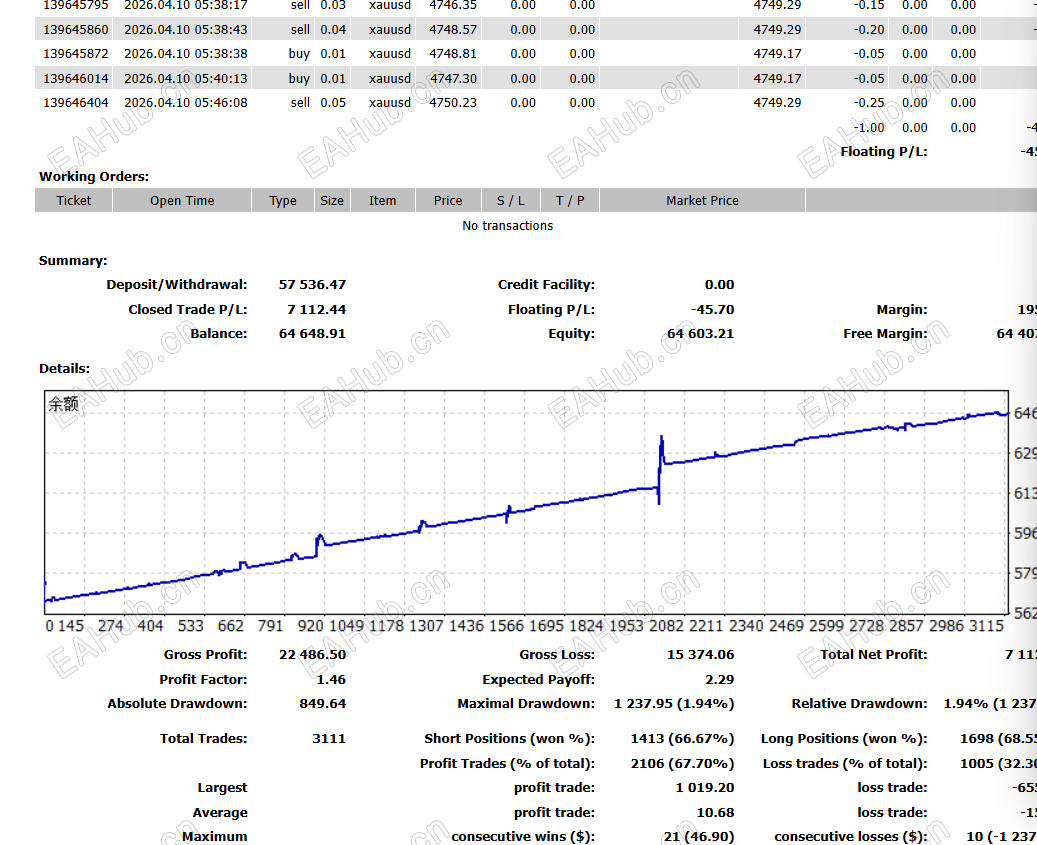This screenshot has width=1037, height=845.
Task: Select the open price 4747.30
Action: 453,79
